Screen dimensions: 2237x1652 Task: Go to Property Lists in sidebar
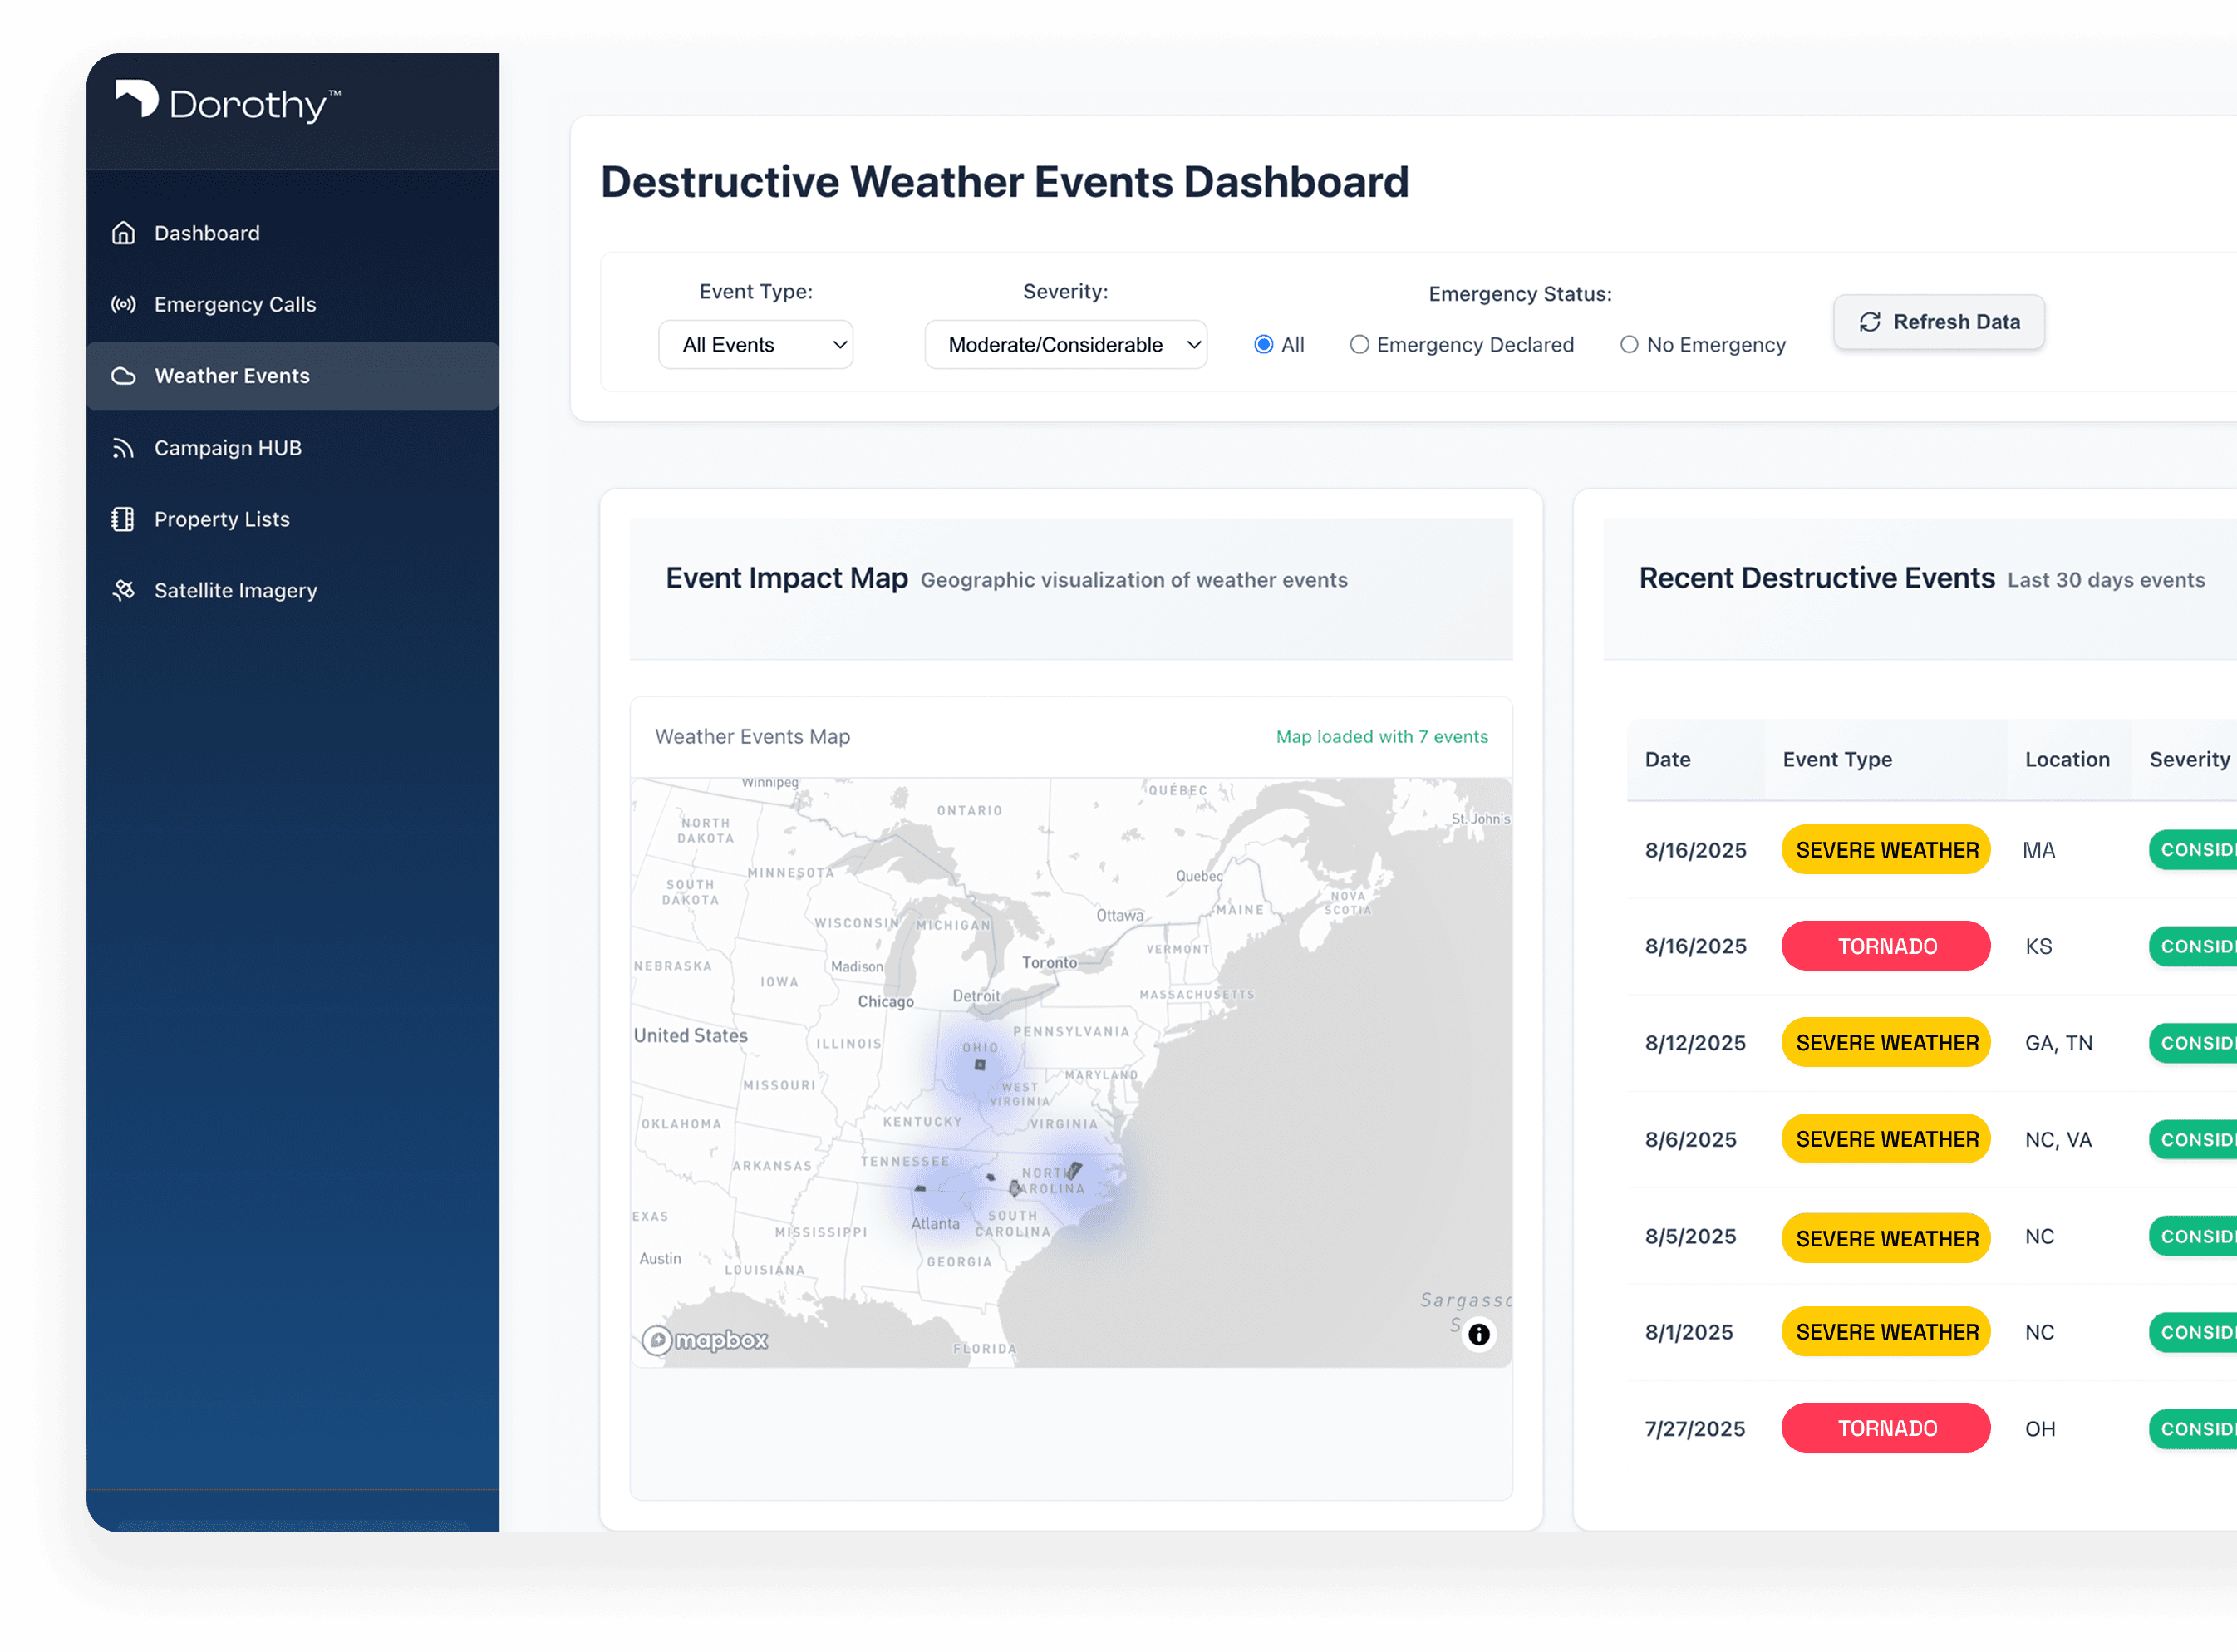(x=221, y=519)
